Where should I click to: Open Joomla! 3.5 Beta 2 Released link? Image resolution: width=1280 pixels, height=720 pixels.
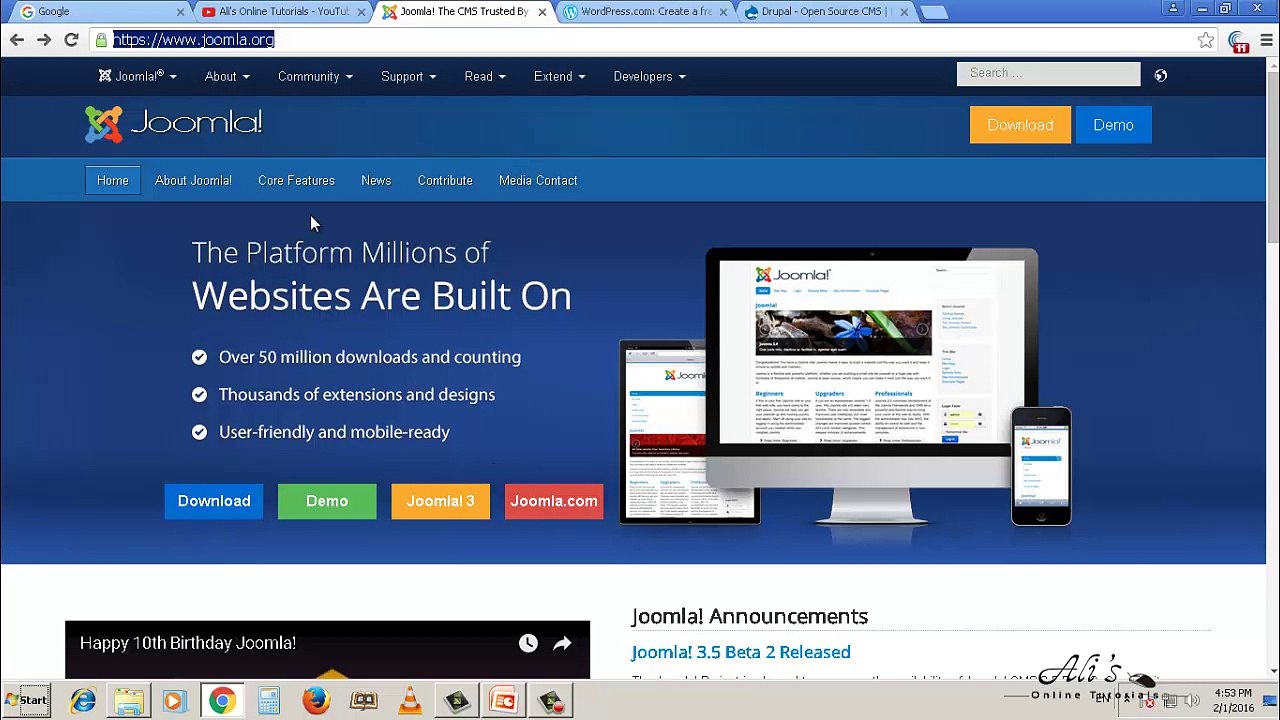[741, 652]
